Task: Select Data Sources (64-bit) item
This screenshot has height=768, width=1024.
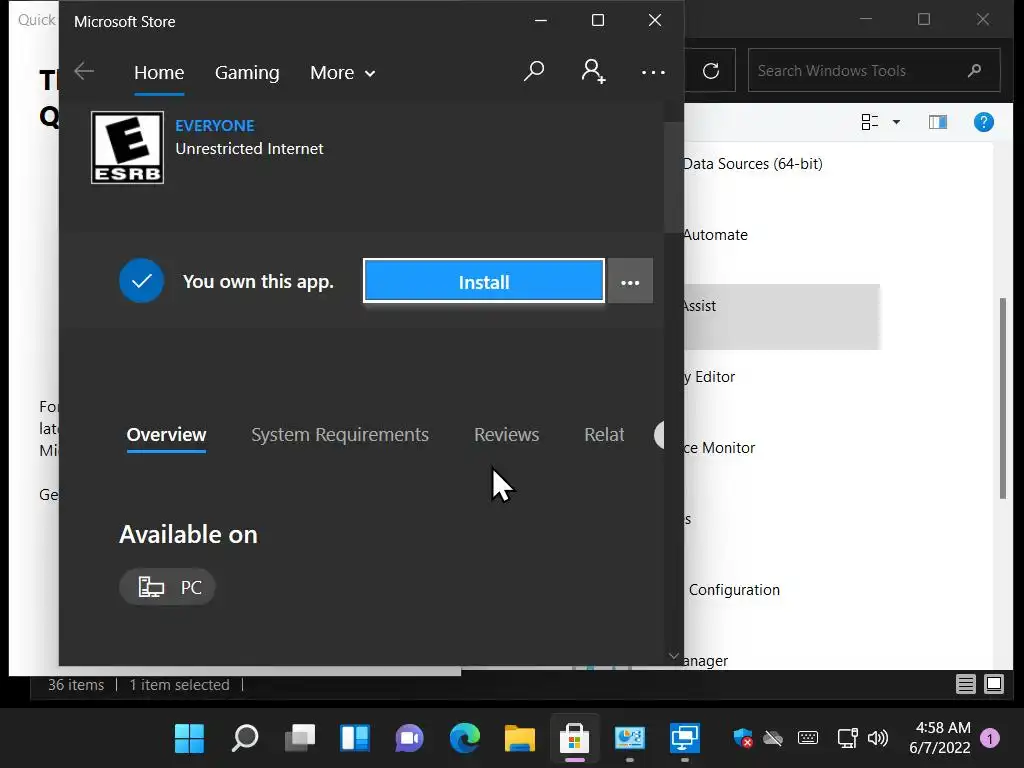Action: point(752,164)
